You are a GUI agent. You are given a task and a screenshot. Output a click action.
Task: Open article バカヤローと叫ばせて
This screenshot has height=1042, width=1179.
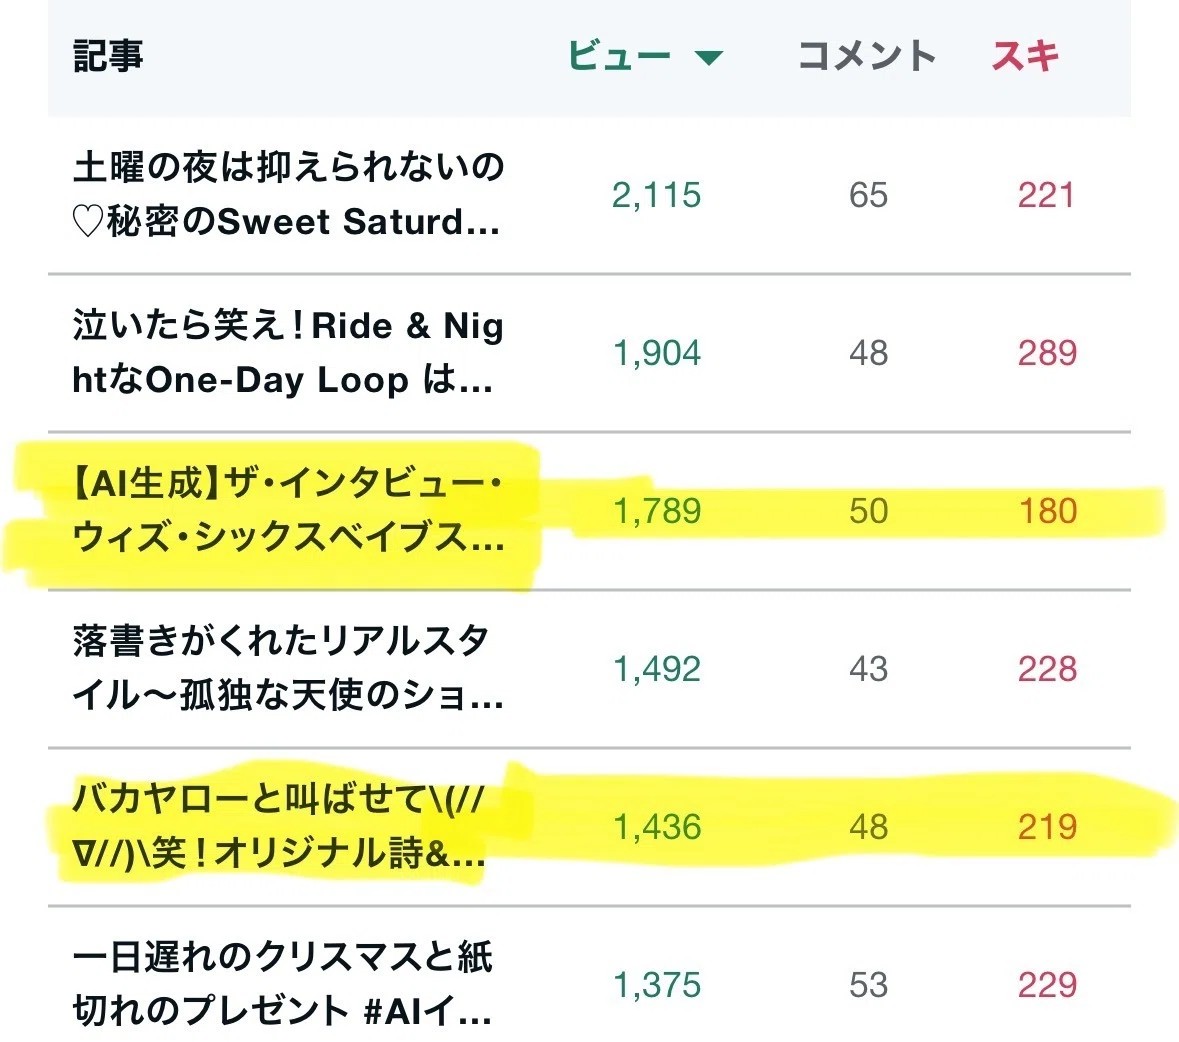[279, 826]
